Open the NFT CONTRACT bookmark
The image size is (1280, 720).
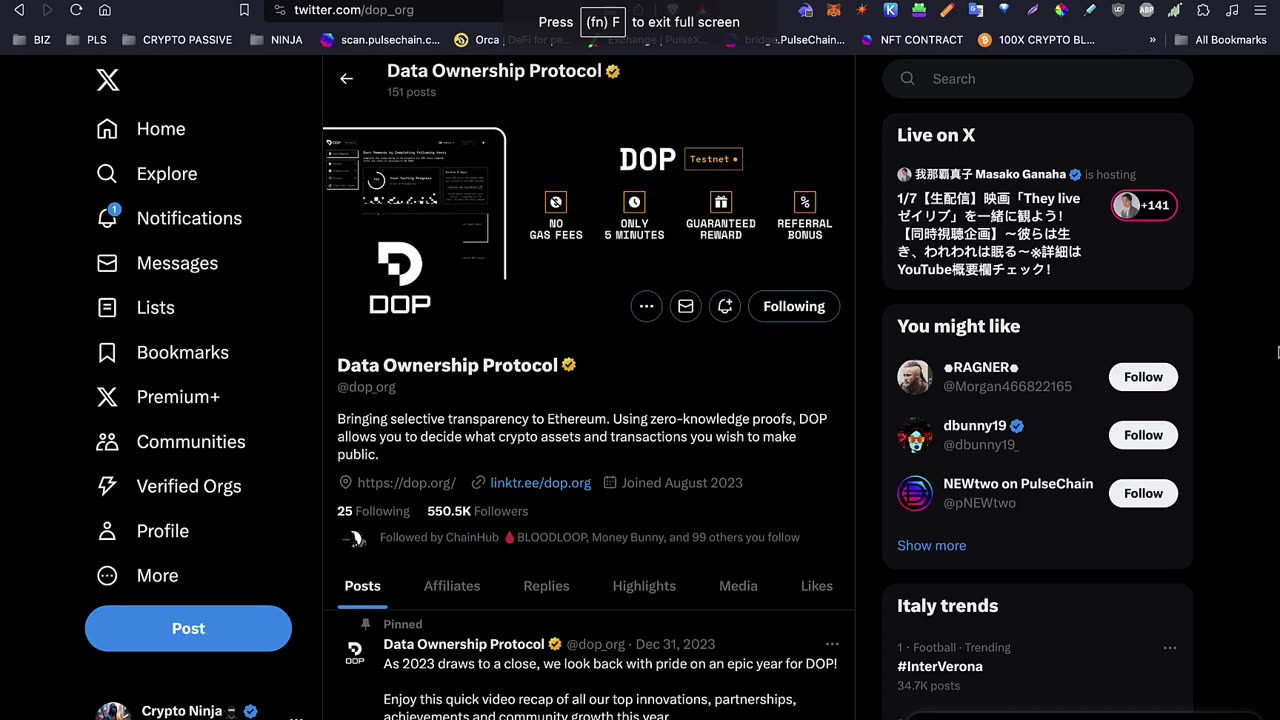(x=912, y=40)
